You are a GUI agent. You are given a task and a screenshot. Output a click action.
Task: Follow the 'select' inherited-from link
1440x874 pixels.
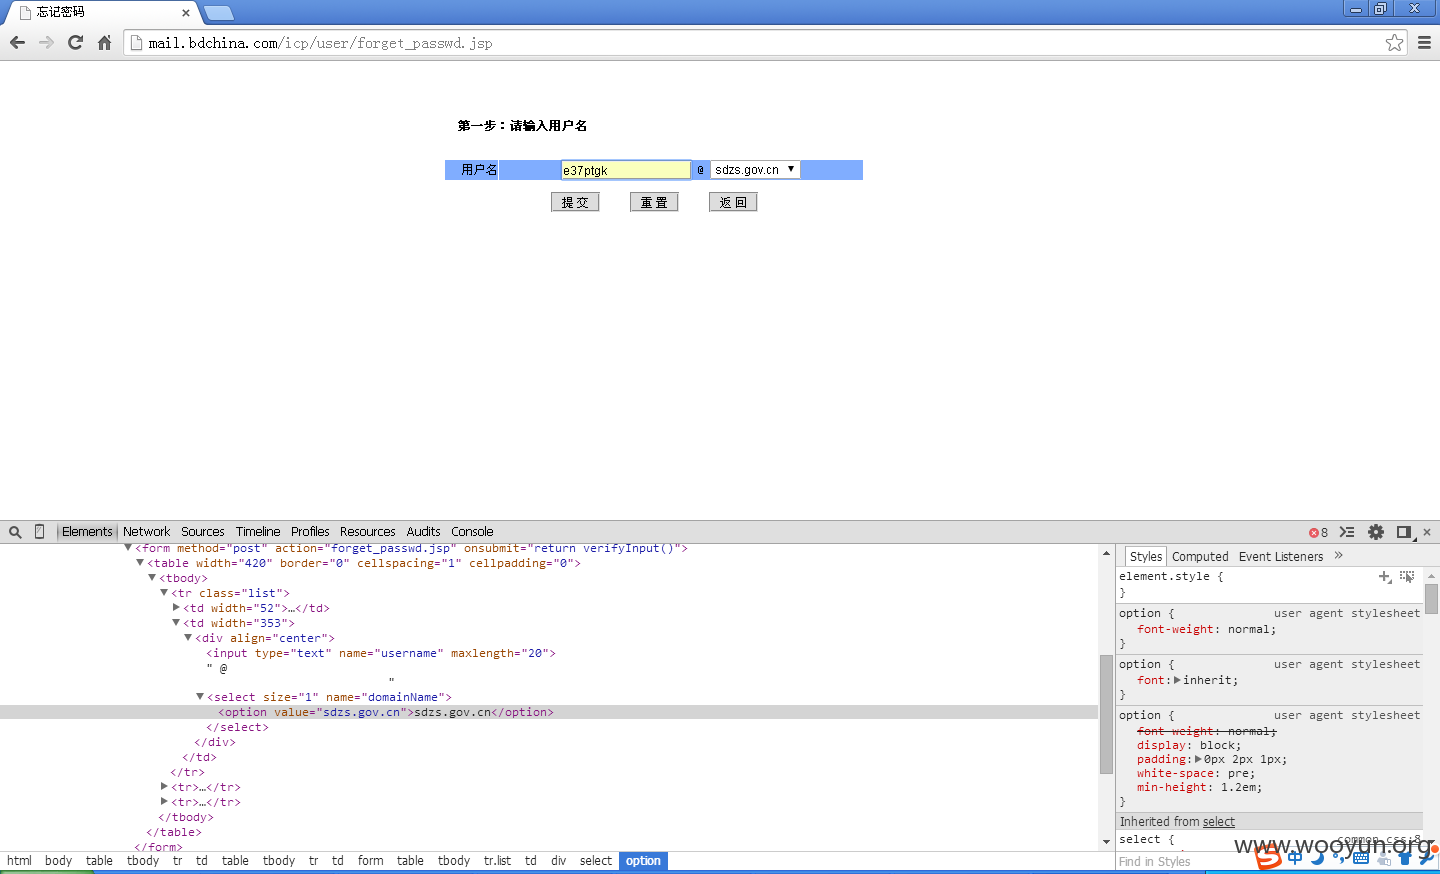tap(1219, 822)
